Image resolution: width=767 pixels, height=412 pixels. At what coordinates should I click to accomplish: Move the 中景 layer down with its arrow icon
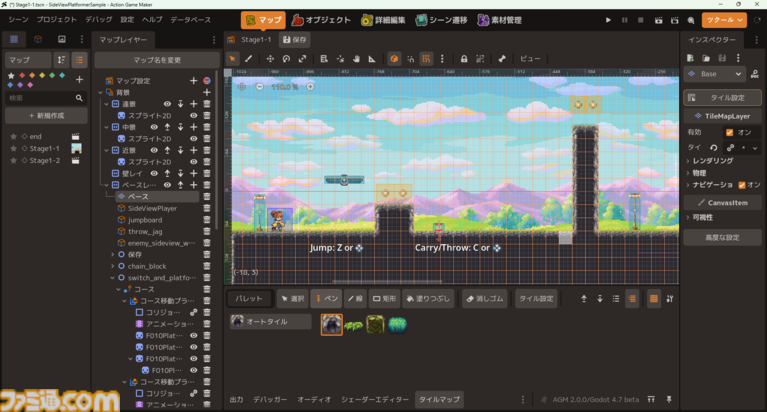click(x=180, y=127)
